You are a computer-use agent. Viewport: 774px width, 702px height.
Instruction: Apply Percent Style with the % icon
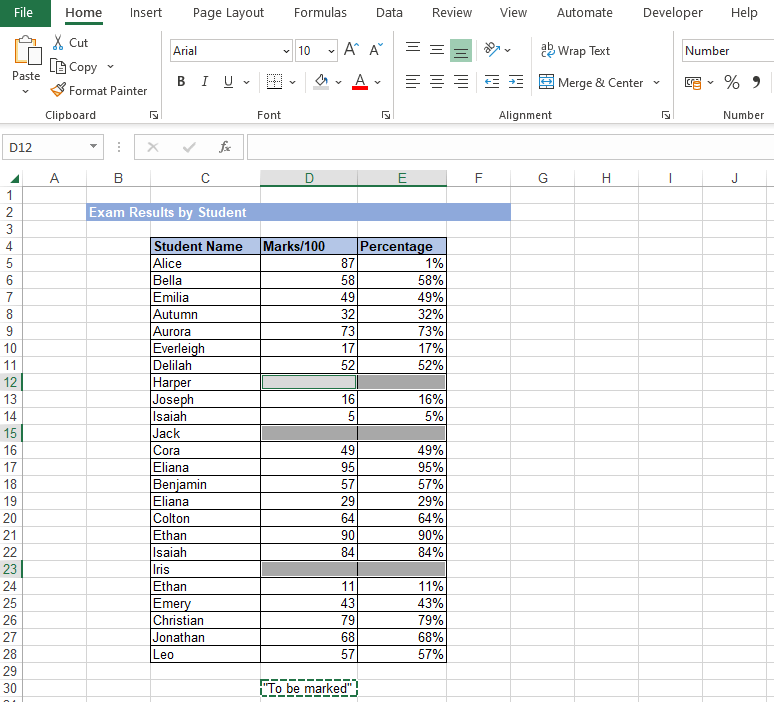tap(731, 82)
